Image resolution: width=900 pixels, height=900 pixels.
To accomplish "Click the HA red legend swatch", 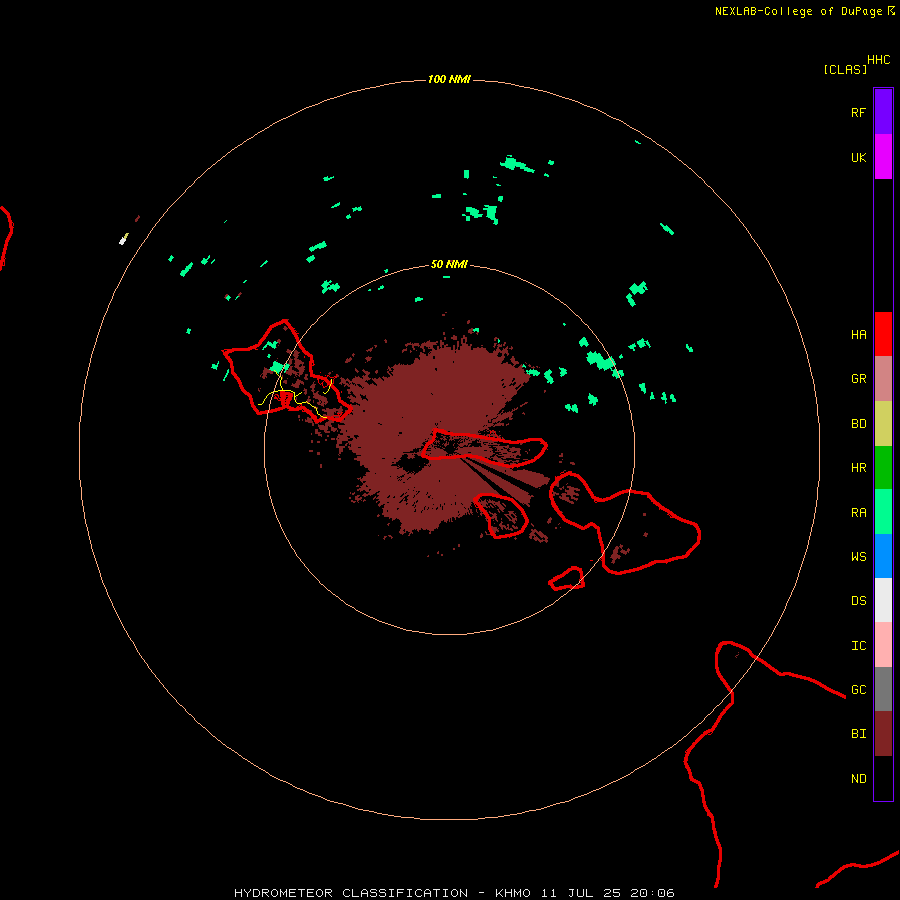I will [883, 334].
